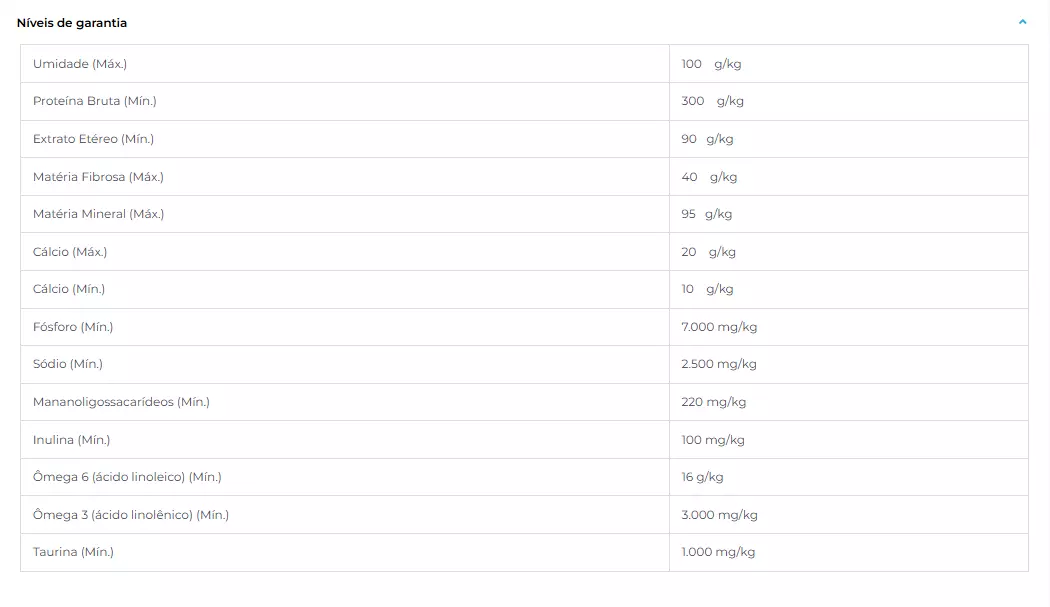This screenshot has width=1050, height=607.
Task: Select the 300 g/kg protein value
Action: (712, 101)
